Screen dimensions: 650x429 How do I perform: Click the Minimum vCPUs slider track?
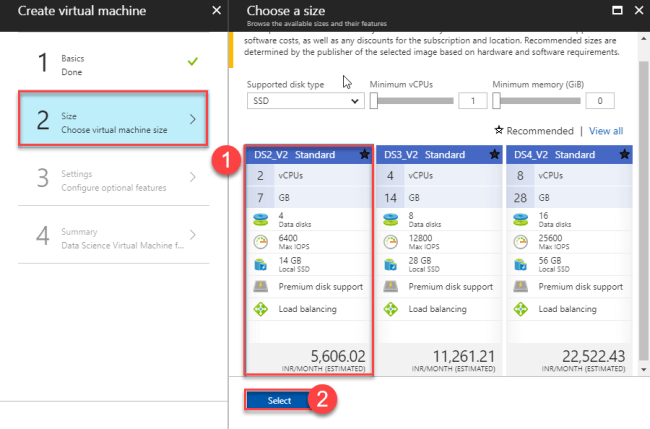point(415,101)
